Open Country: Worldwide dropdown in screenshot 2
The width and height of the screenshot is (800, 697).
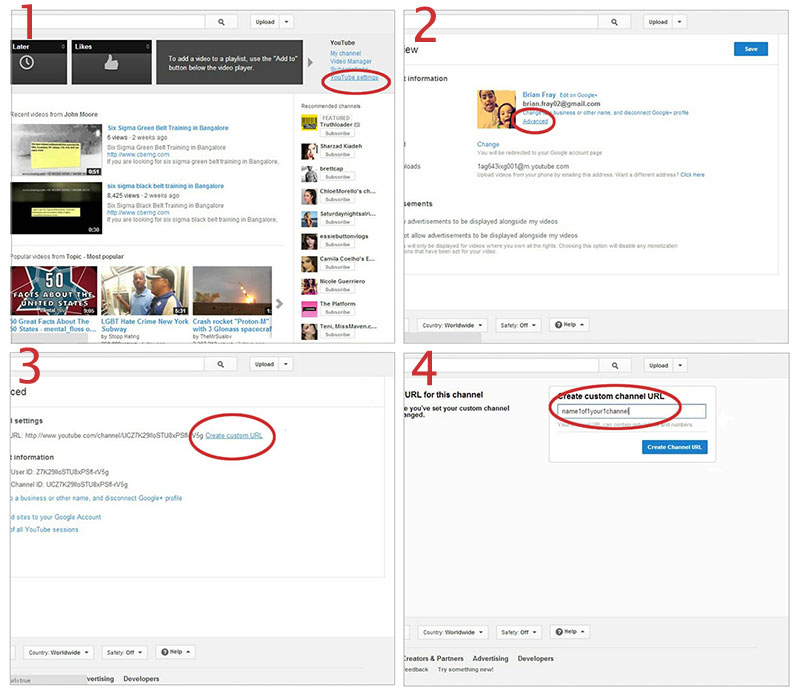[x=452, y=325]
